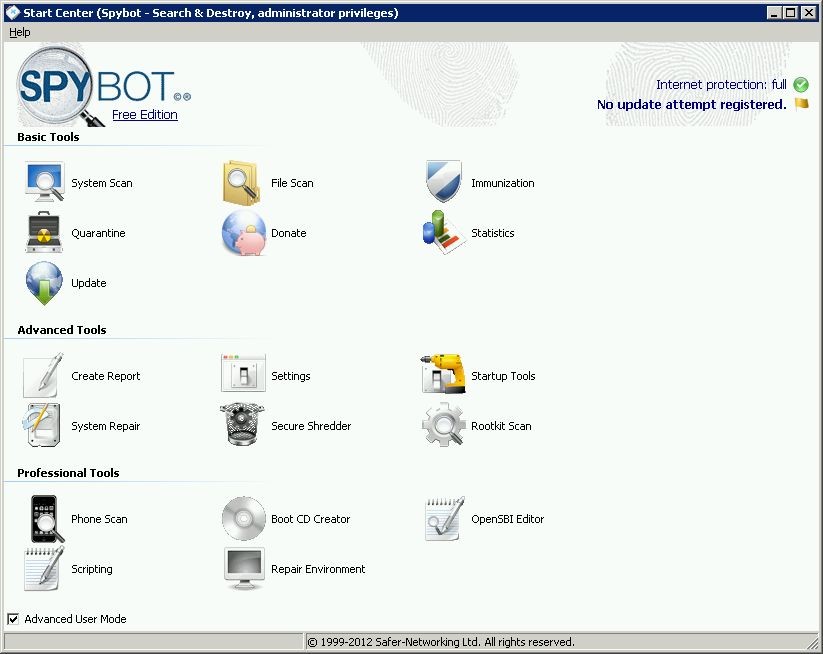
Task: Minimize the Start Center window
Action: tap(774, 13)
